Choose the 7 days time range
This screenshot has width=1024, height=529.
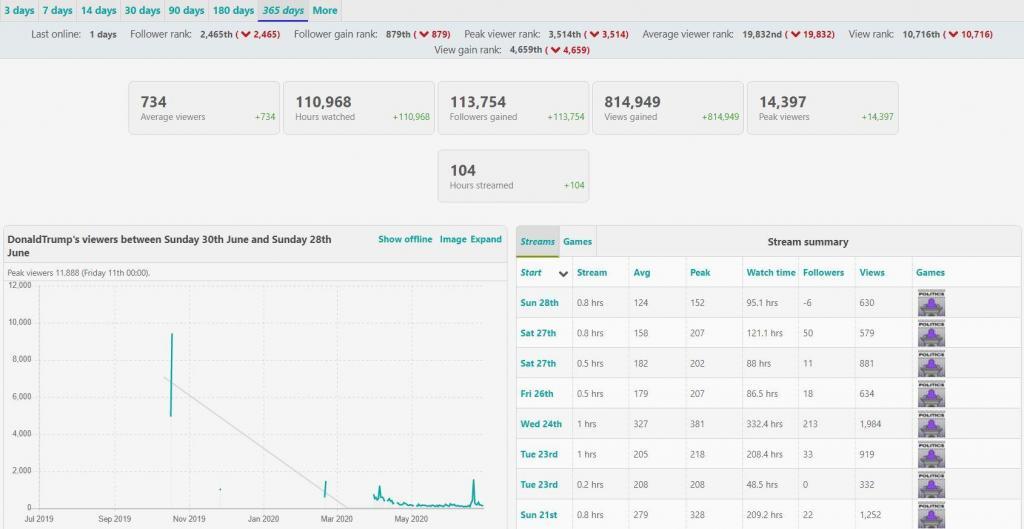coord(57,11)
